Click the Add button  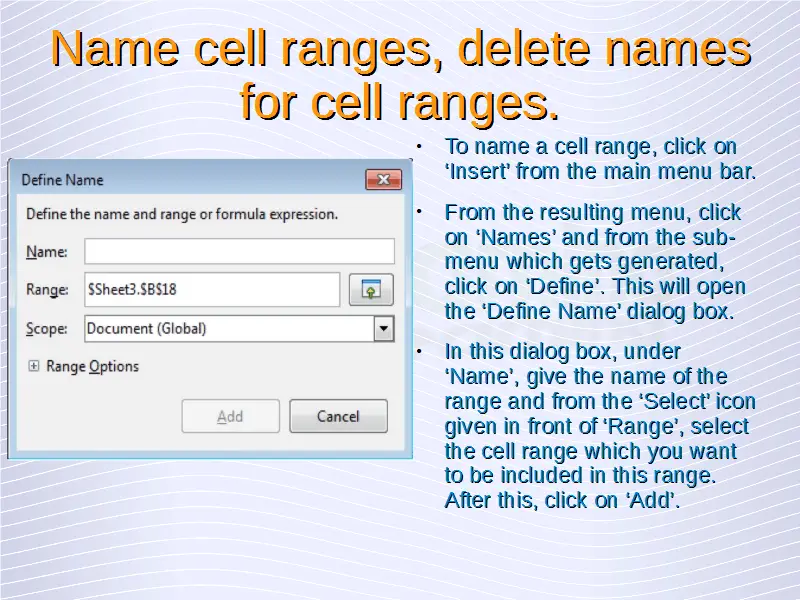click(230, 416)
